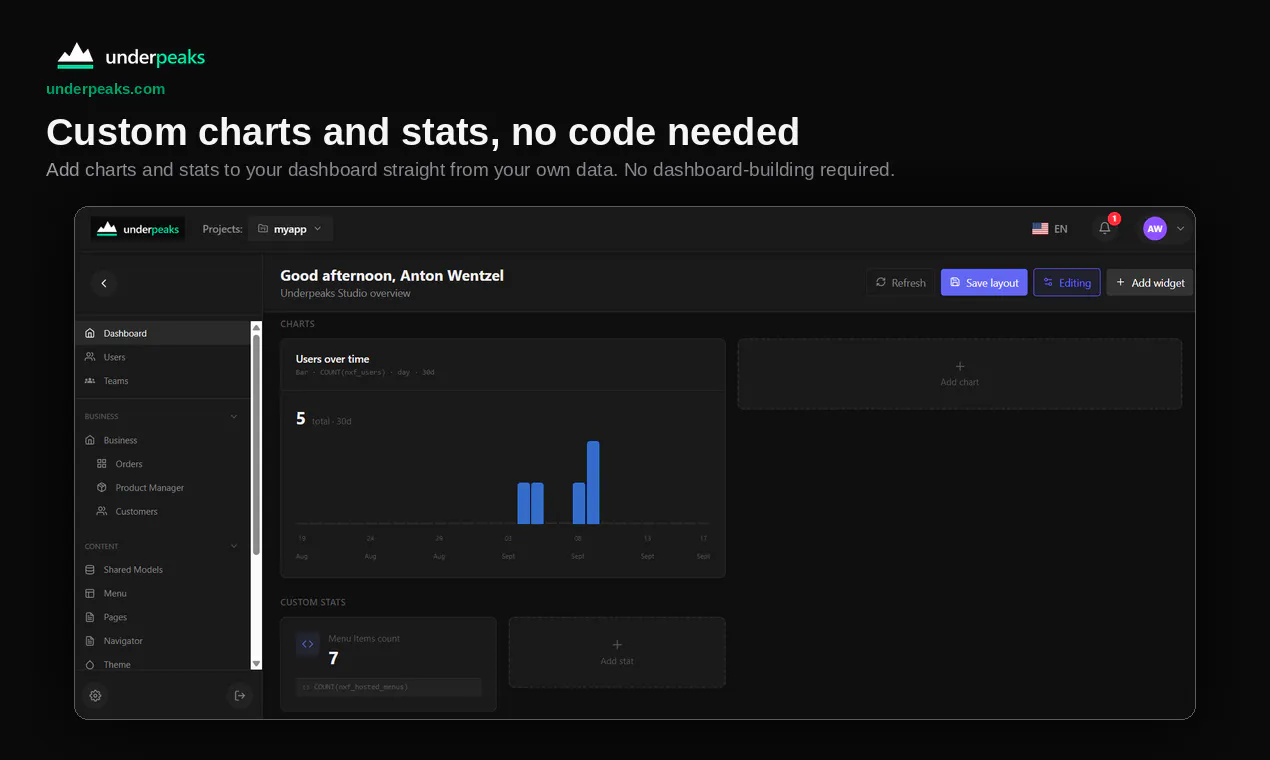Open Business in the sidebar
Image resolution: width=1270 pixels, height=760 pixels.
point(162,440)
